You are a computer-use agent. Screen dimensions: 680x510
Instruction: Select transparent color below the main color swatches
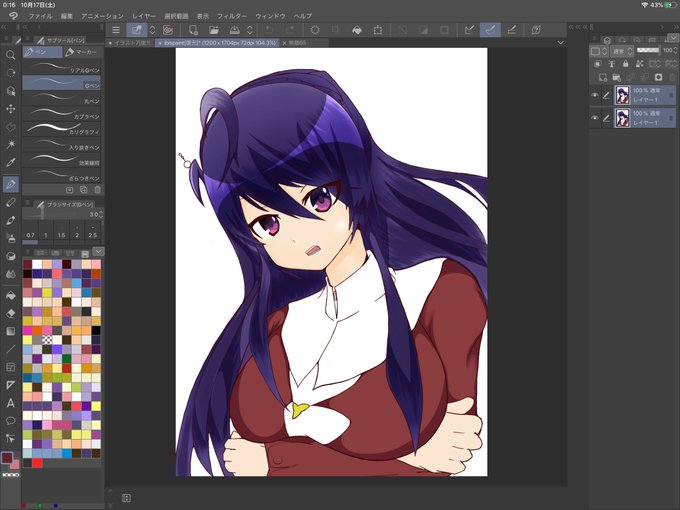click(11, 475)
